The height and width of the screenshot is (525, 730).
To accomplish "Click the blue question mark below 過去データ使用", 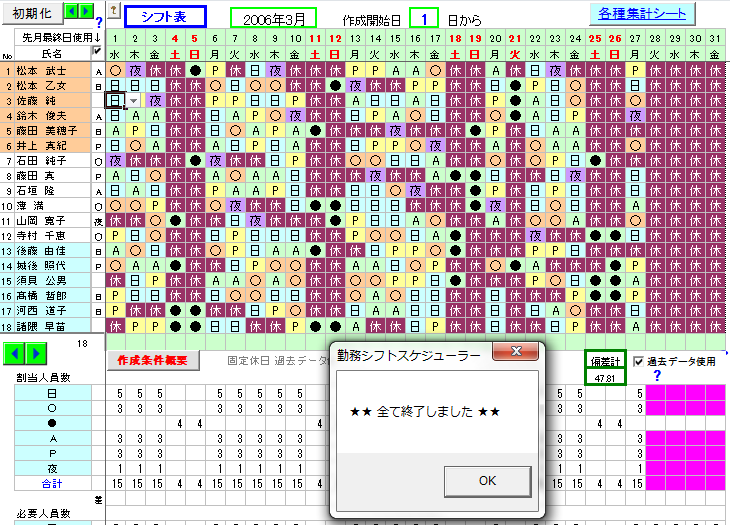I will click(657, 376).
